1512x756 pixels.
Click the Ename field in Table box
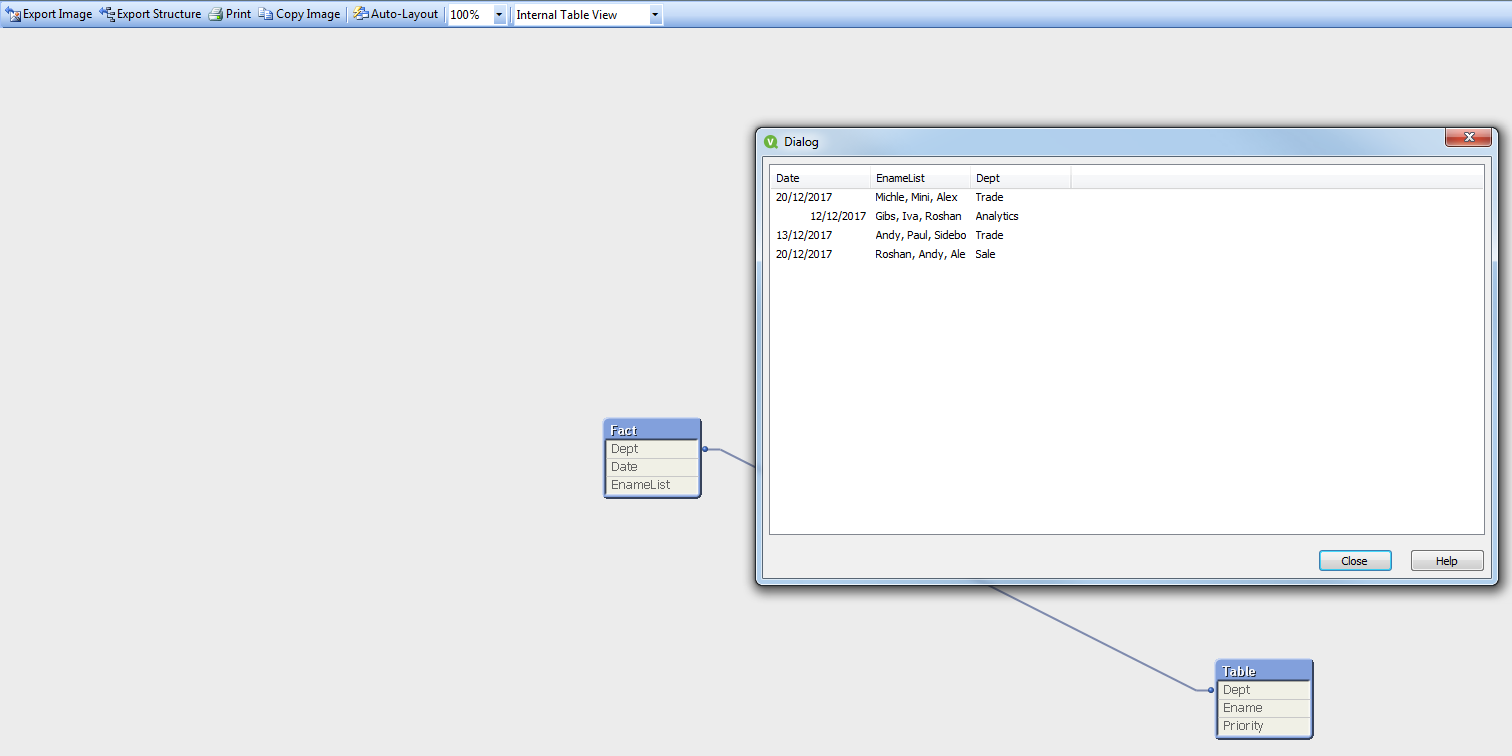tap(1264, 708)
